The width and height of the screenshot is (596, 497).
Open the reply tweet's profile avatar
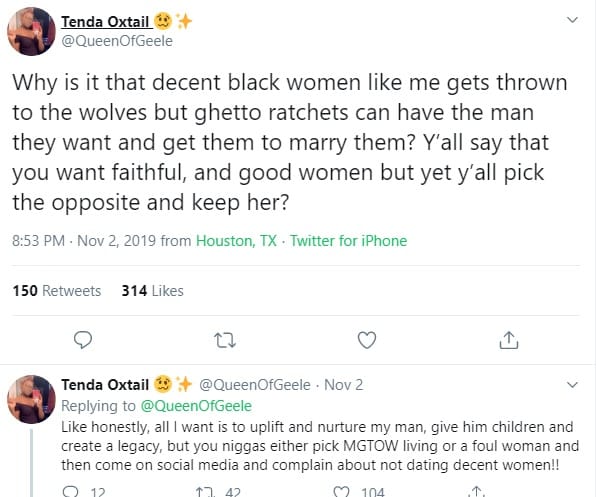click(x=32, y=399)
